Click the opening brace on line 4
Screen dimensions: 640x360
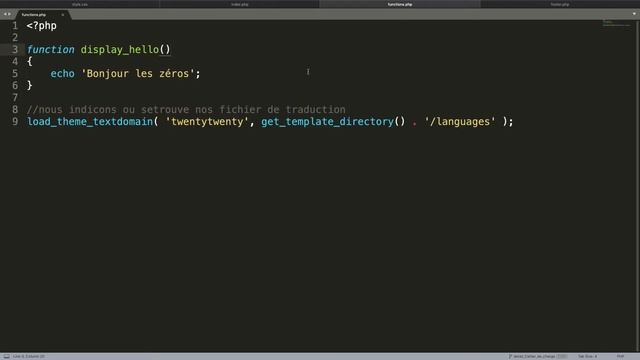pyautogui.click(x=29, y=62)
